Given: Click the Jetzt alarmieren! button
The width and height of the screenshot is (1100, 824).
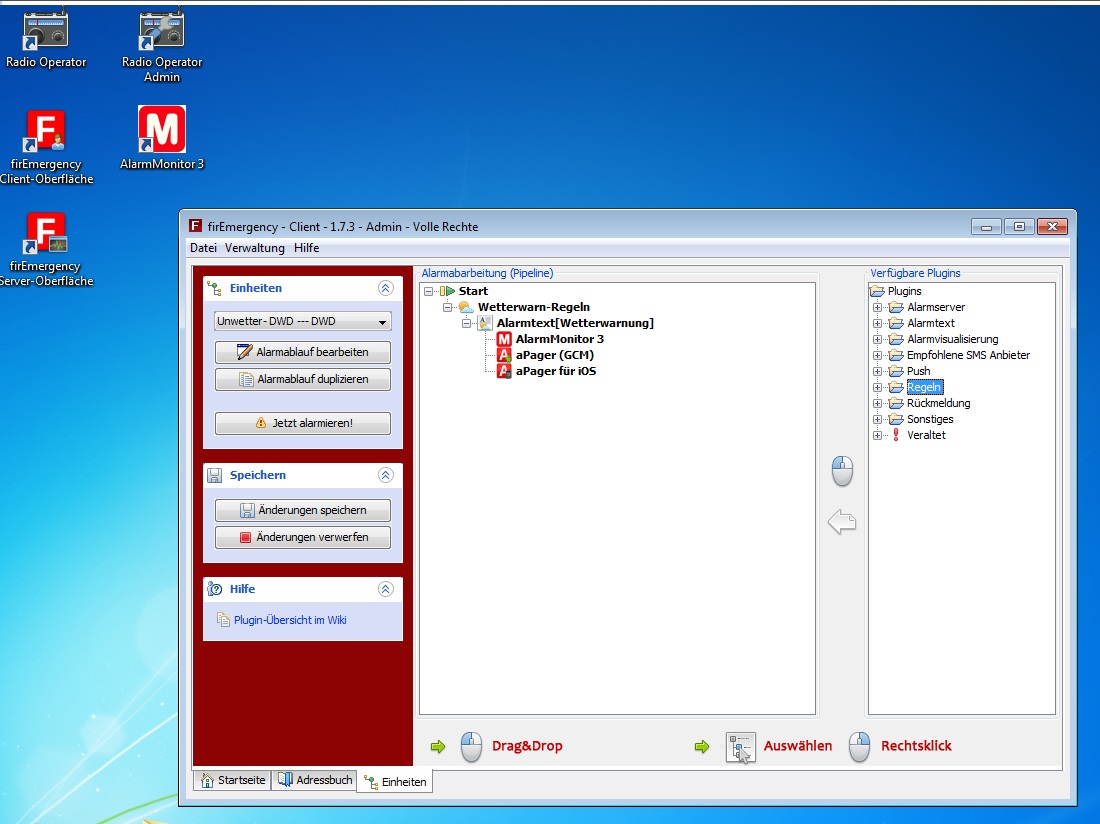Looking at the screenshot, I should 302,423.
